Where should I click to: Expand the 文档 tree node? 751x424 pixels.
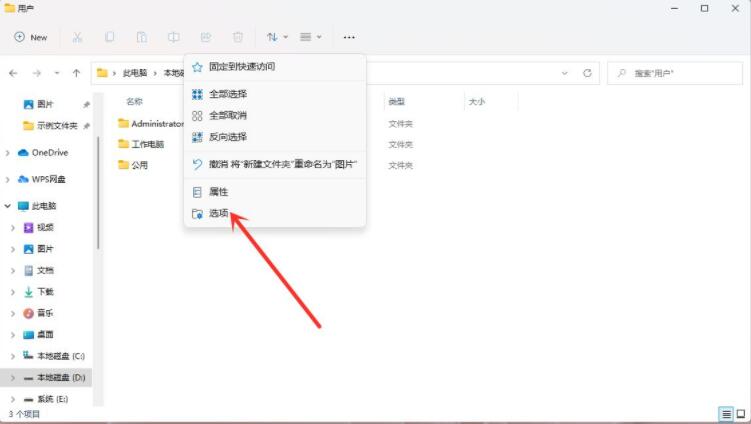(x=13, y=271)
